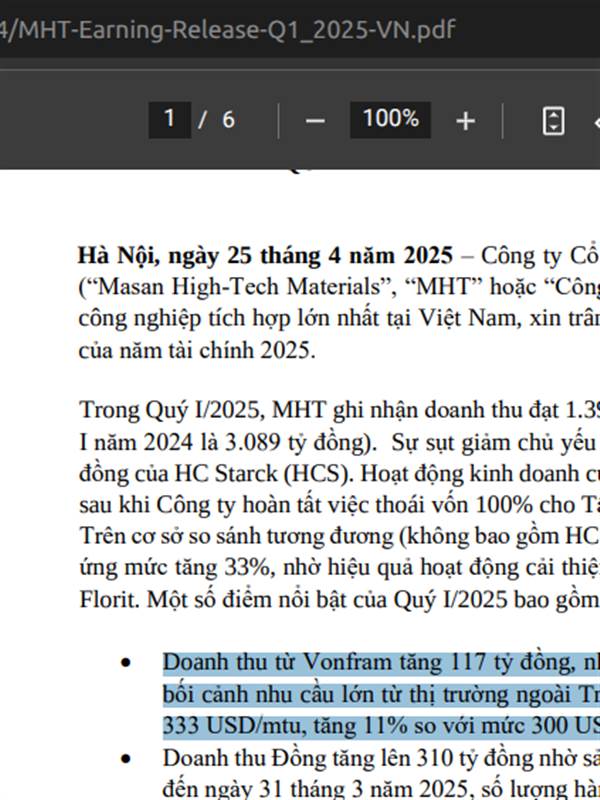Click the zoom in plus button

(x=465, y=121)
